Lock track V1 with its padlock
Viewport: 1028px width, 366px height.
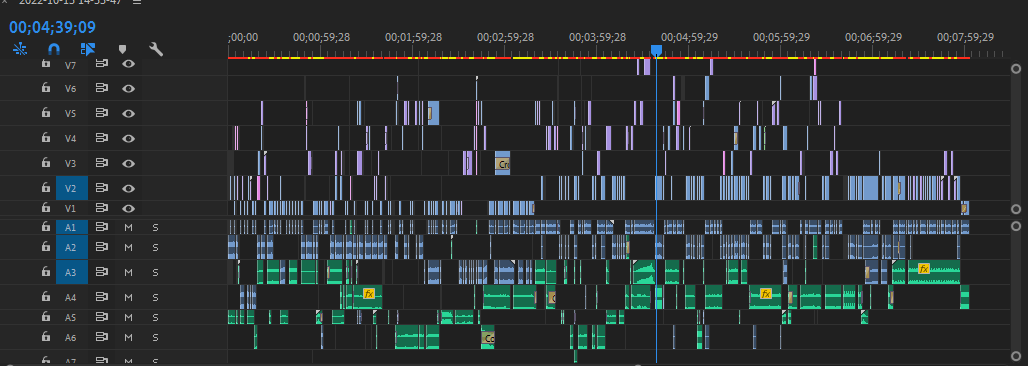click(46, 207)
